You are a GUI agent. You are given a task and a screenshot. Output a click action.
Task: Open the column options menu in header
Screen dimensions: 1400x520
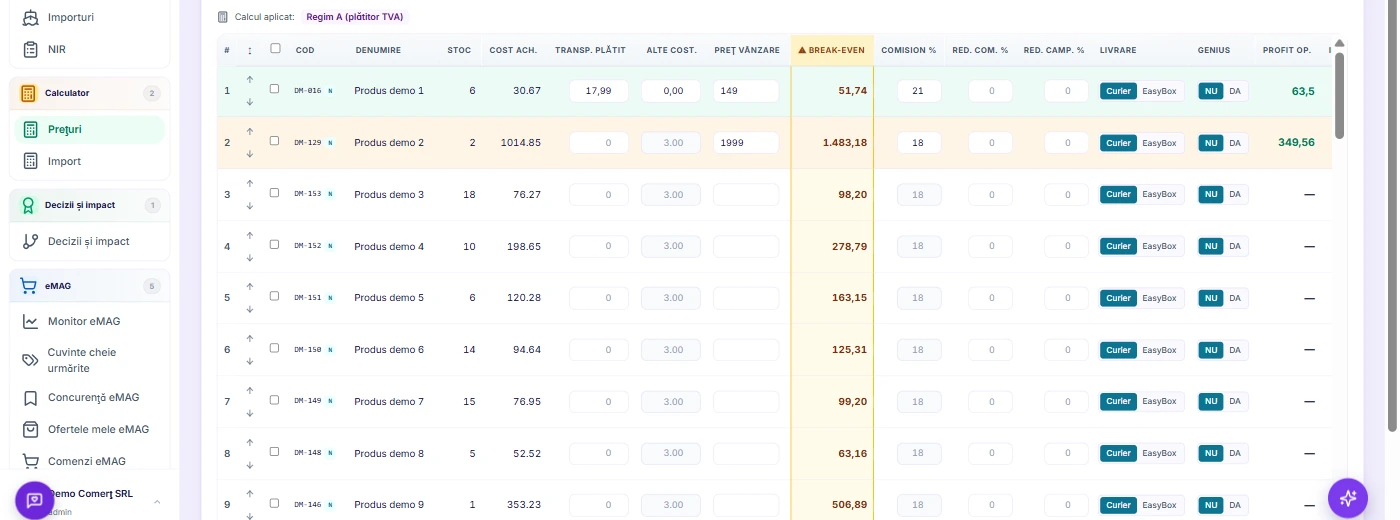250,50
